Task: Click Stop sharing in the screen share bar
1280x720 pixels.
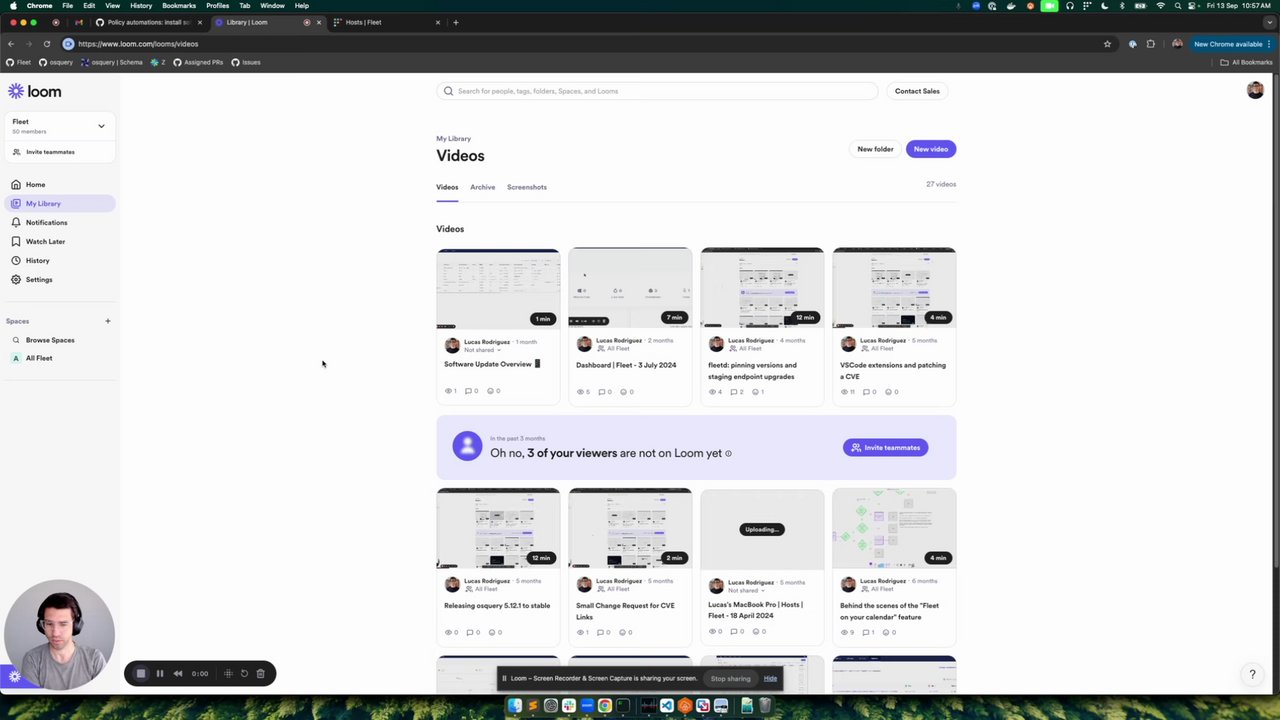Action: coord(730,679)
